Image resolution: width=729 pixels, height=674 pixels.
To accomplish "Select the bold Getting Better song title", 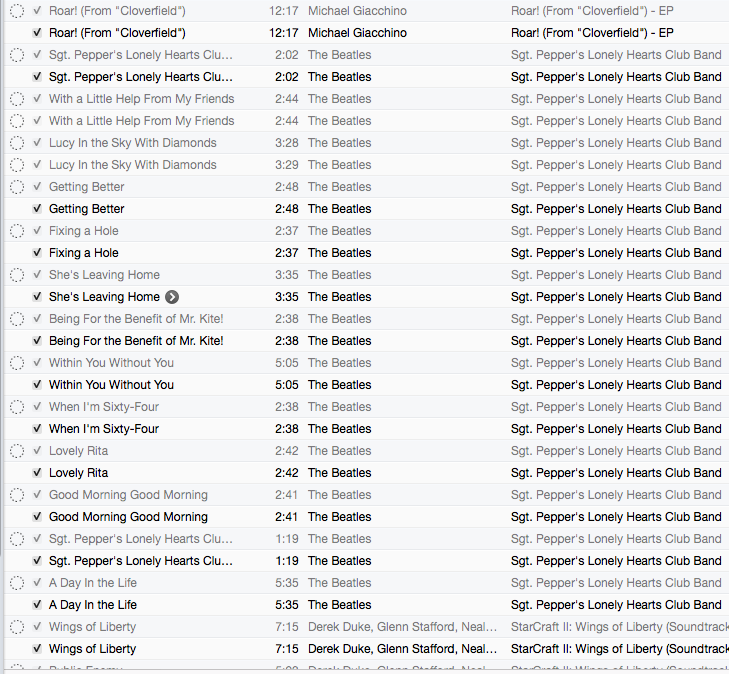I will coord(86,209).
